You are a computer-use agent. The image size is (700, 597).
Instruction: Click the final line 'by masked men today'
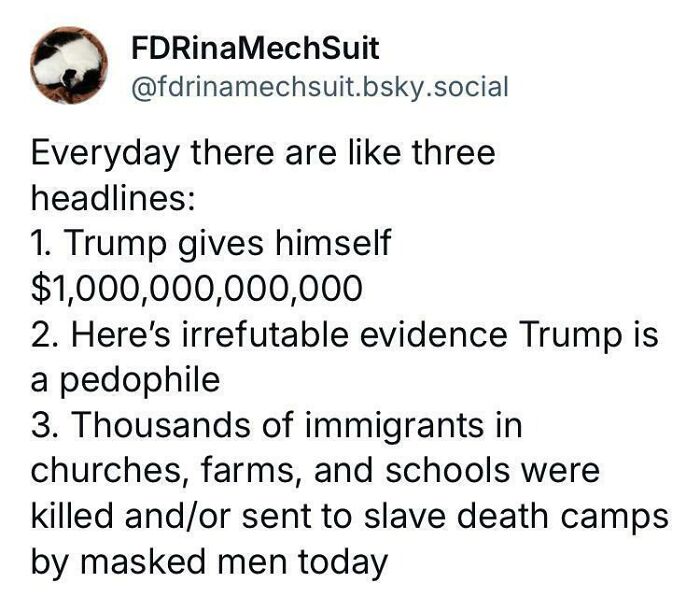tap(209, 562)
